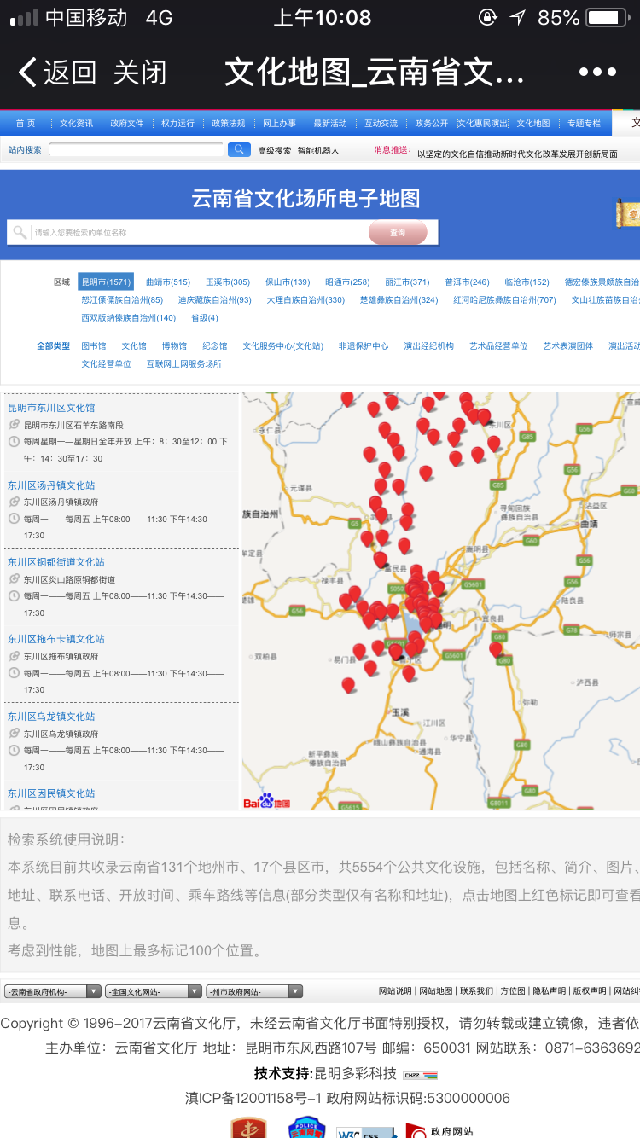
Task: Click the 站内搜索 text input field
Action: click(x=136, y=150)
